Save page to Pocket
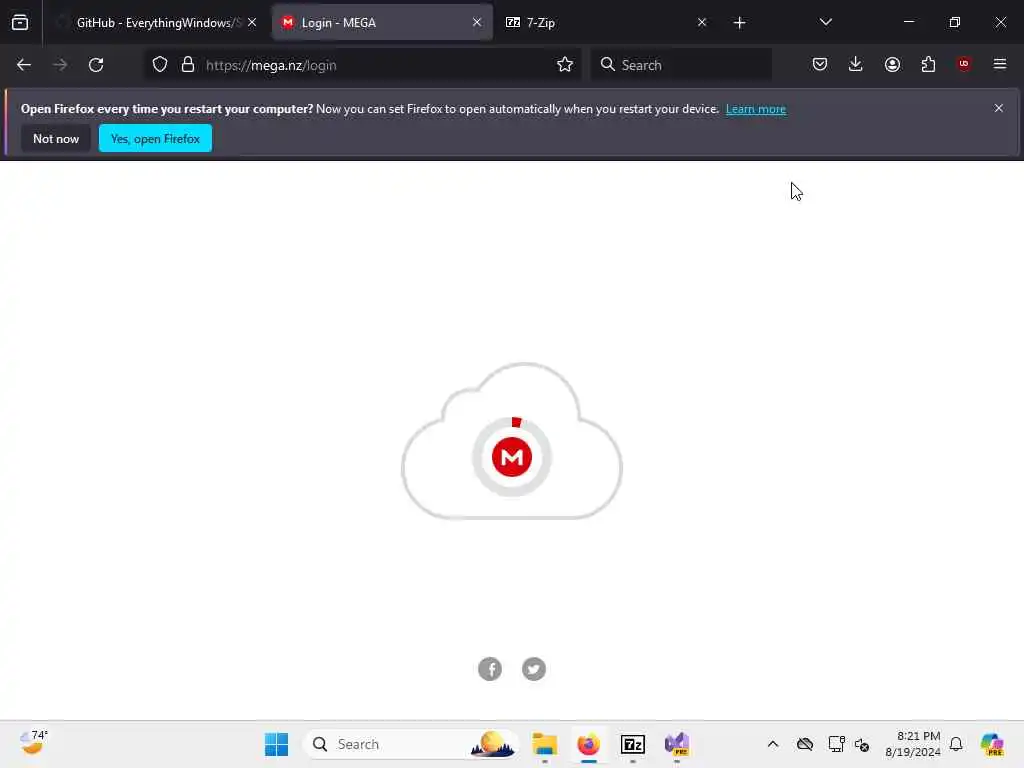The width and height of the screenshot is (1024, 768). [x=820, y=64]
